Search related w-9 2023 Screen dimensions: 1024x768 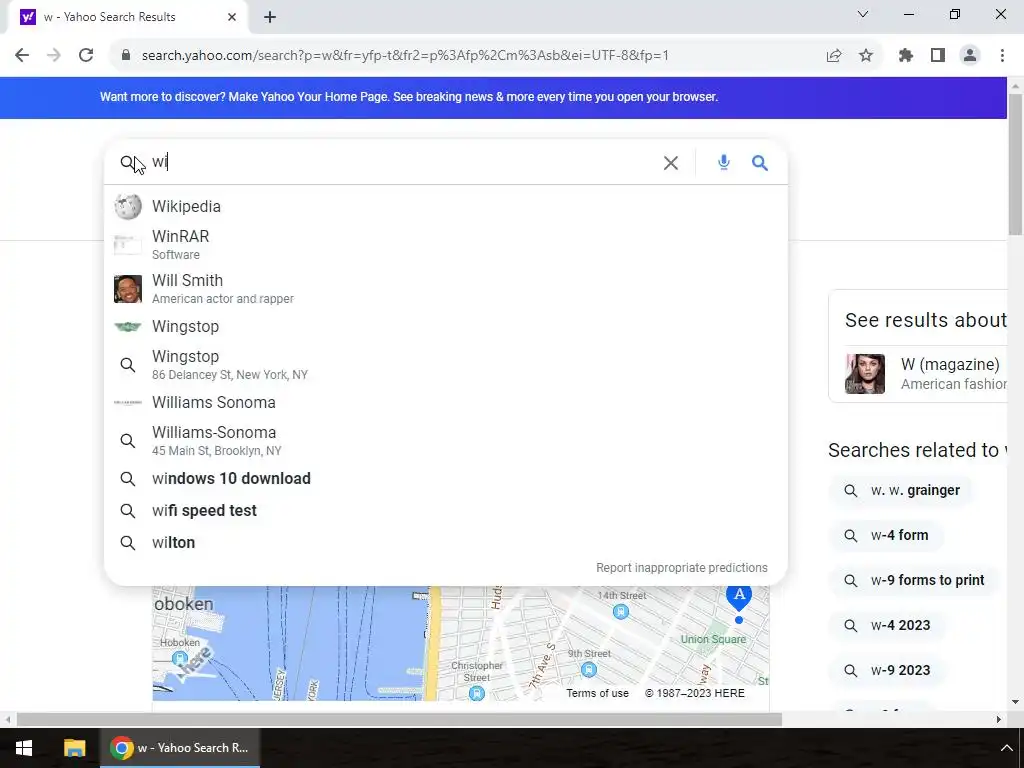887,671
